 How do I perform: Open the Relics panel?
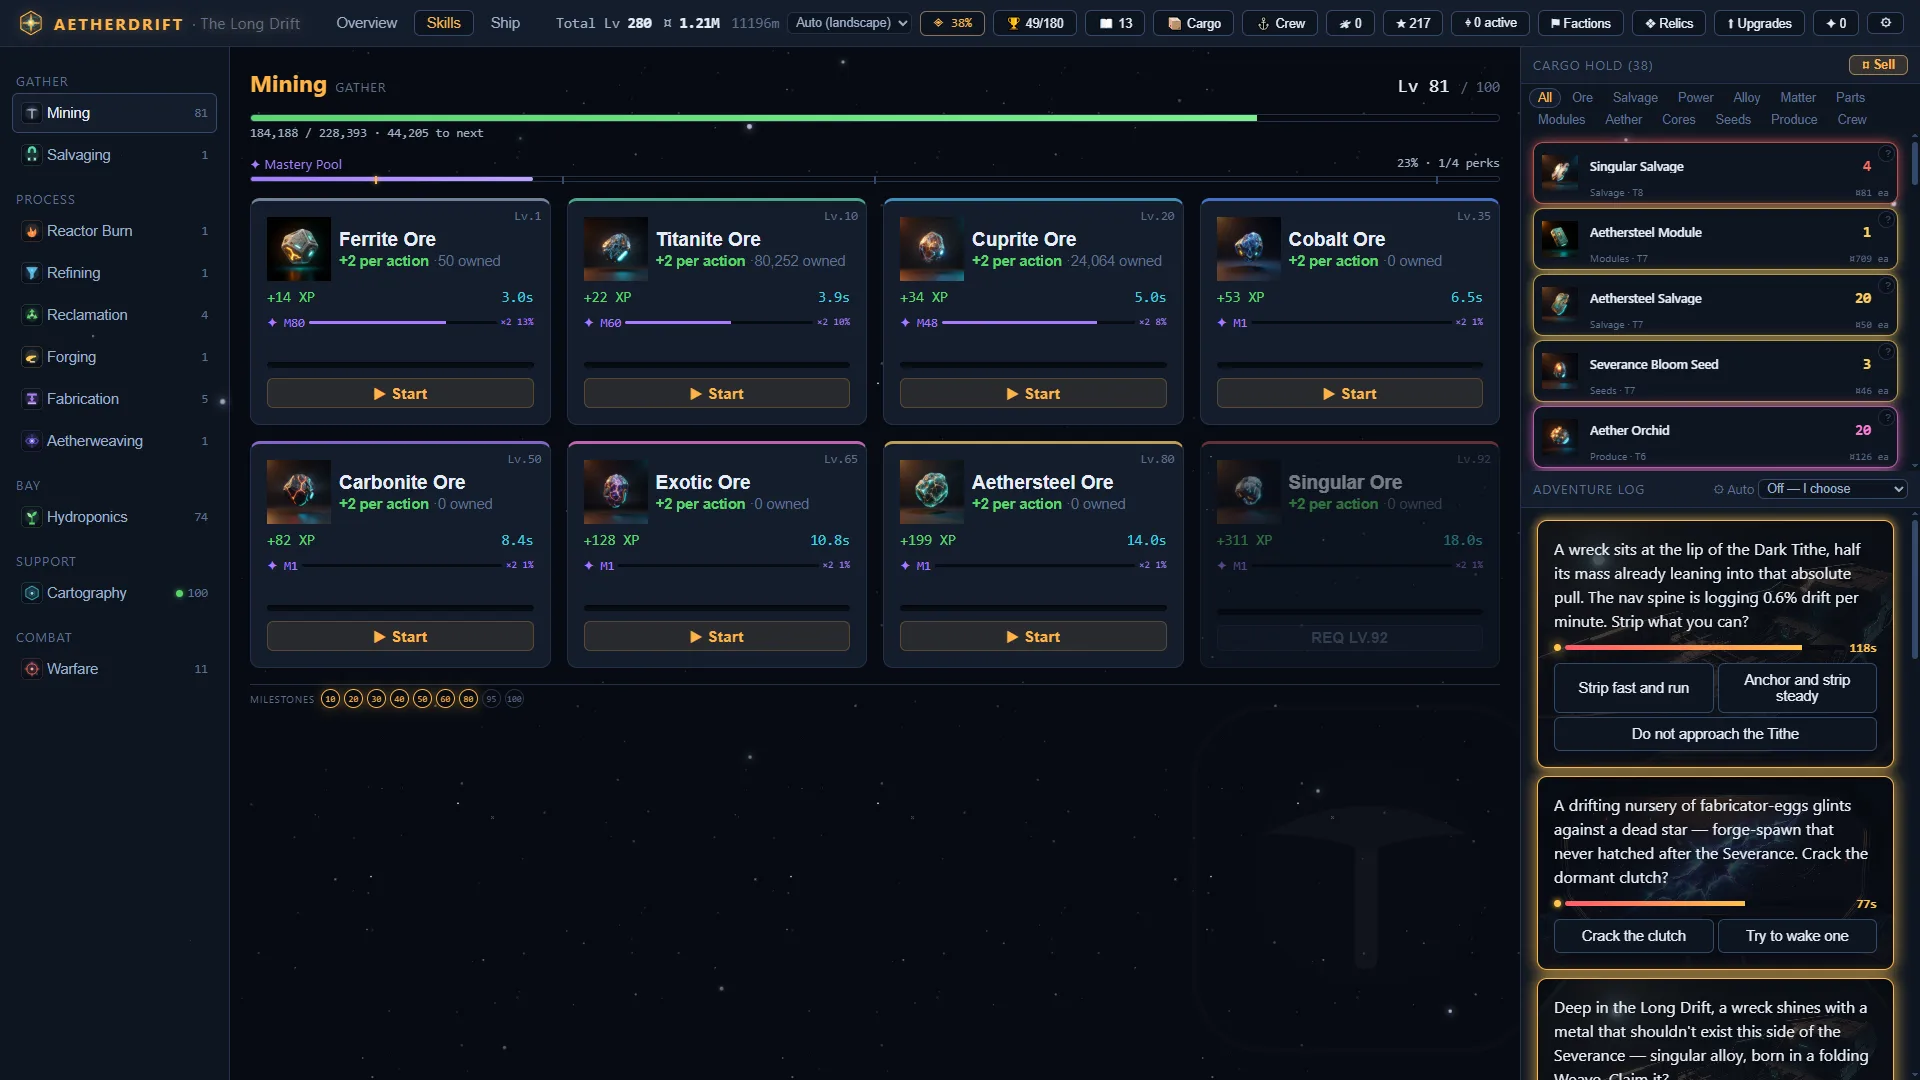[1668, 23]
